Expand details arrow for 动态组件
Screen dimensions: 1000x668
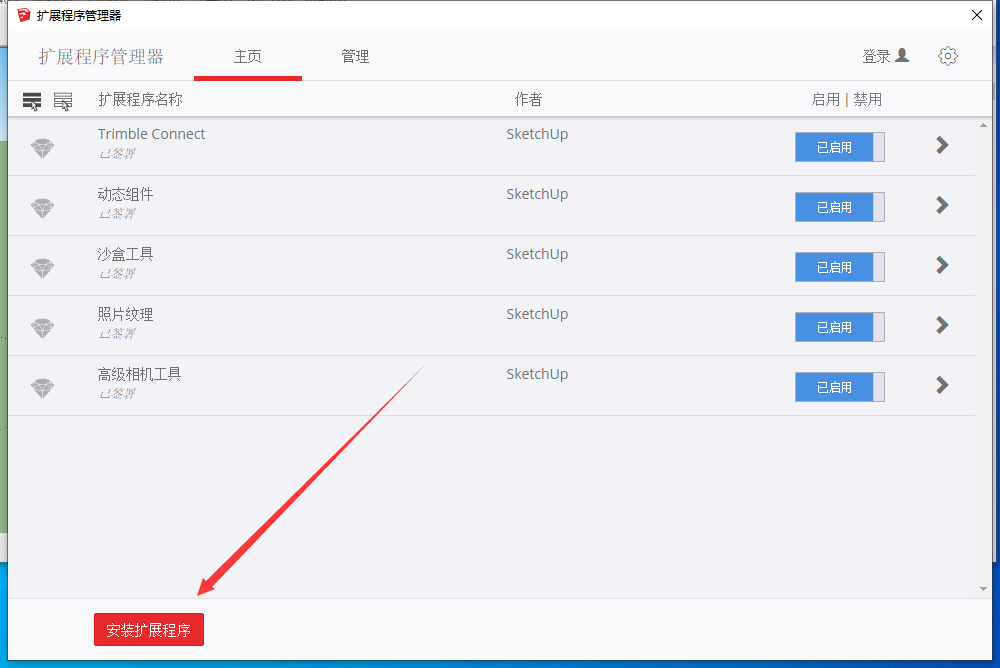coord(942,205)
